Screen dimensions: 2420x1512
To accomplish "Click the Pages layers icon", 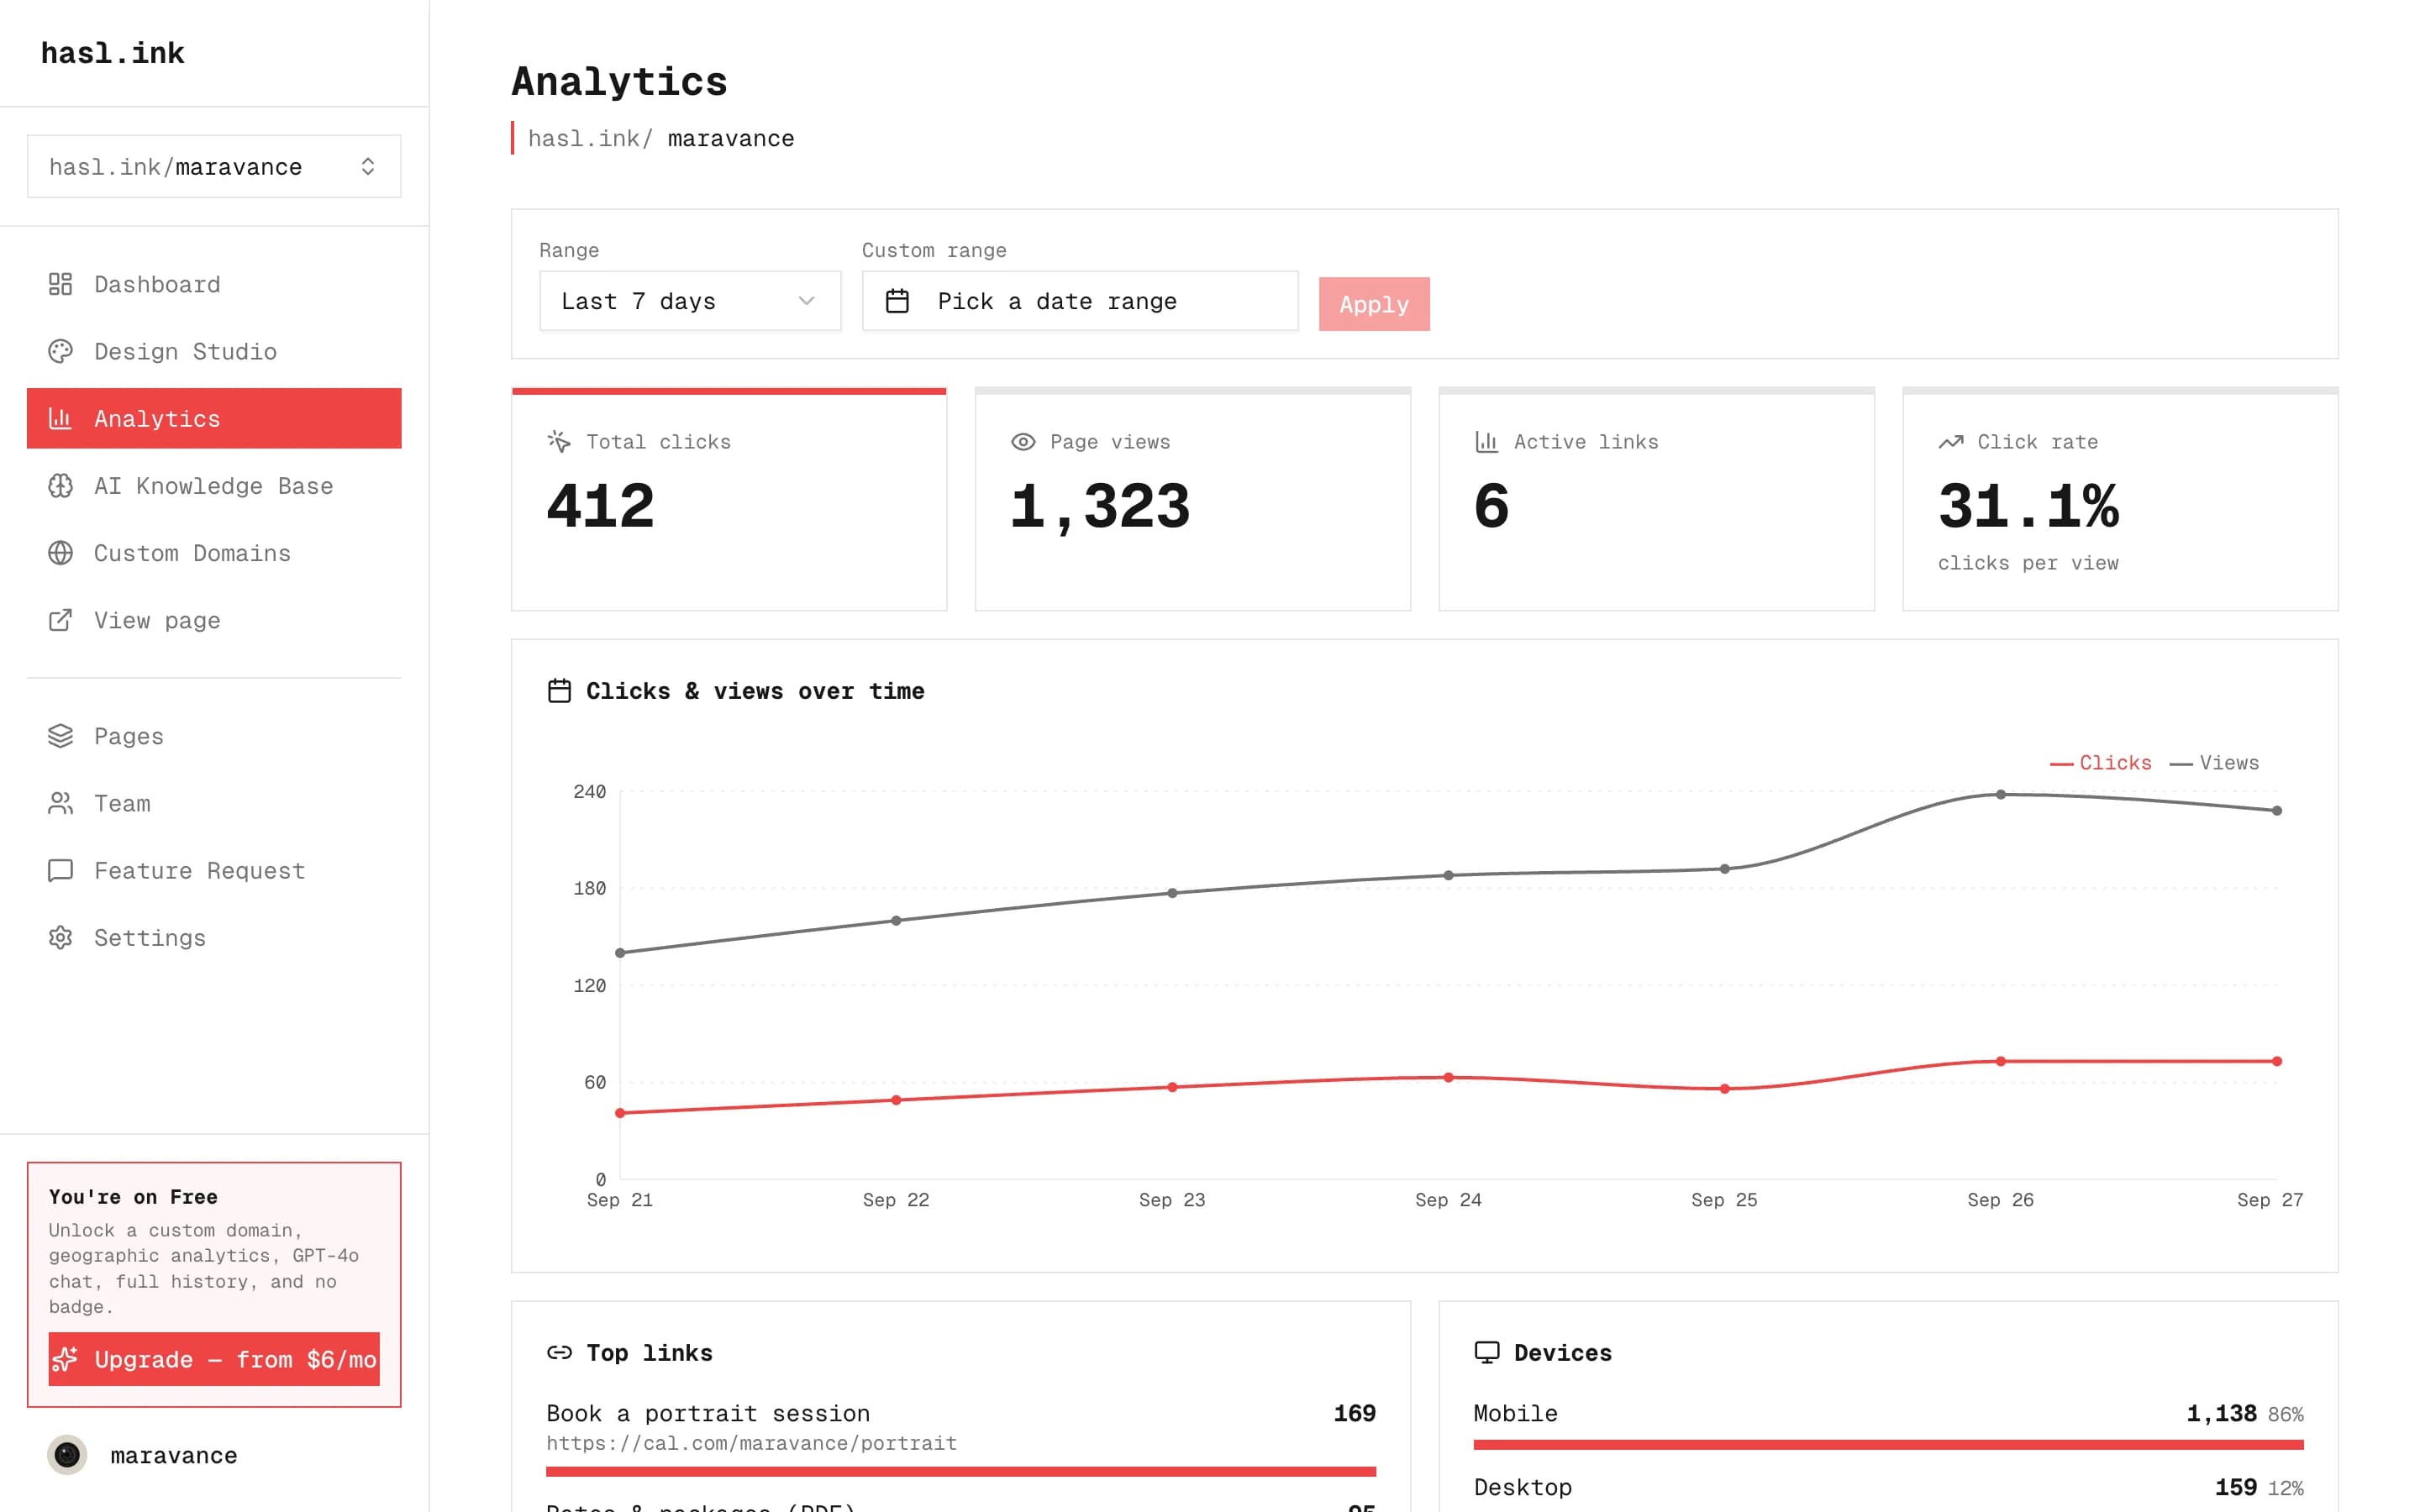I will [x=60, y=736].
